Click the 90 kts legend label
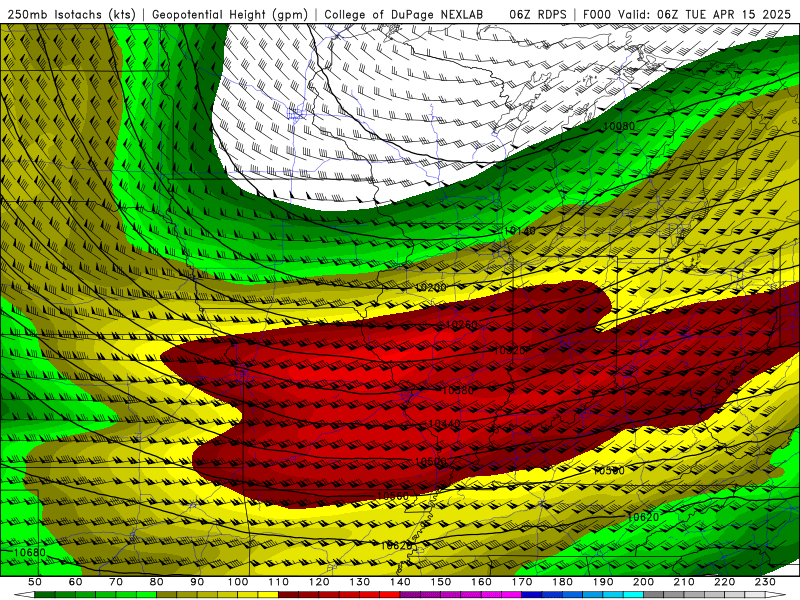This screenshot has width=800, height=600. click(197, 582)
